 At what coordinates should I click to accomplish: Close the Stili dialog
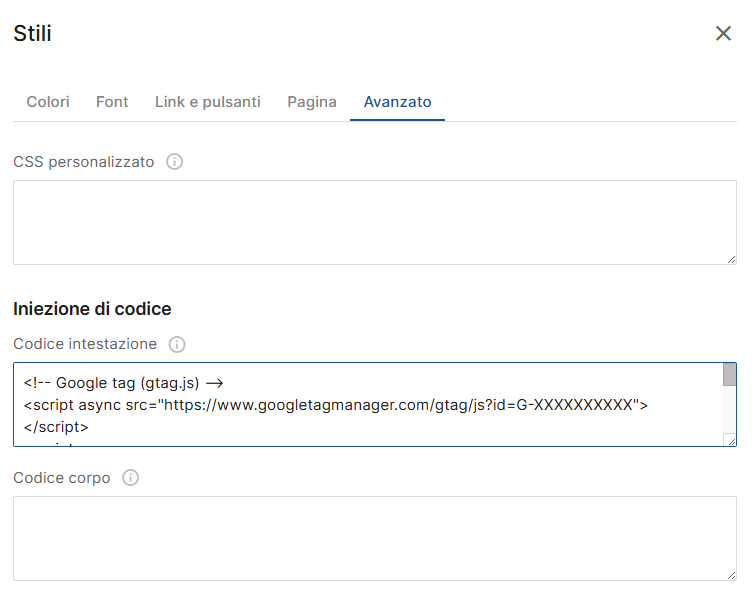[x=723, y=34]
